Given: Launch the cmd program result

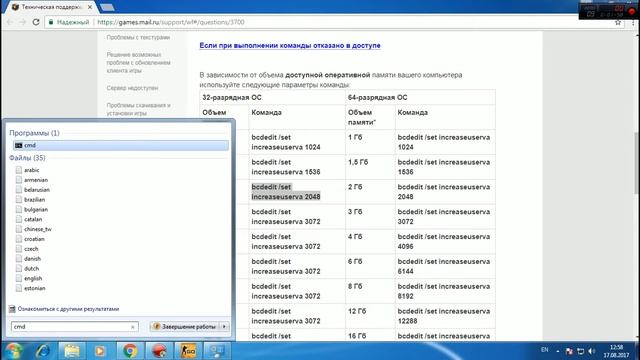Looking at the screenshot, I should [120, 145].
